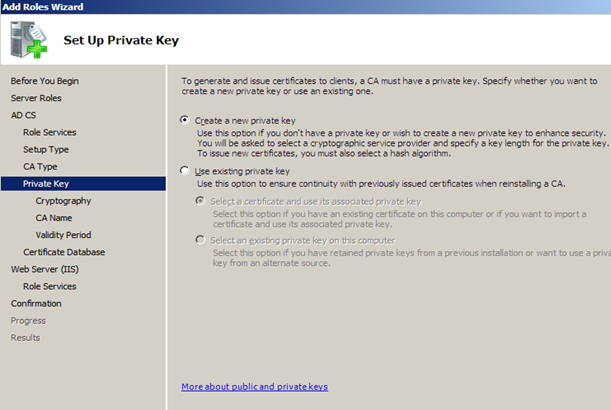Screen dimensions: 611x410
Task: Go to the 'CA Name' sub-step
Action: pos(54,218)
